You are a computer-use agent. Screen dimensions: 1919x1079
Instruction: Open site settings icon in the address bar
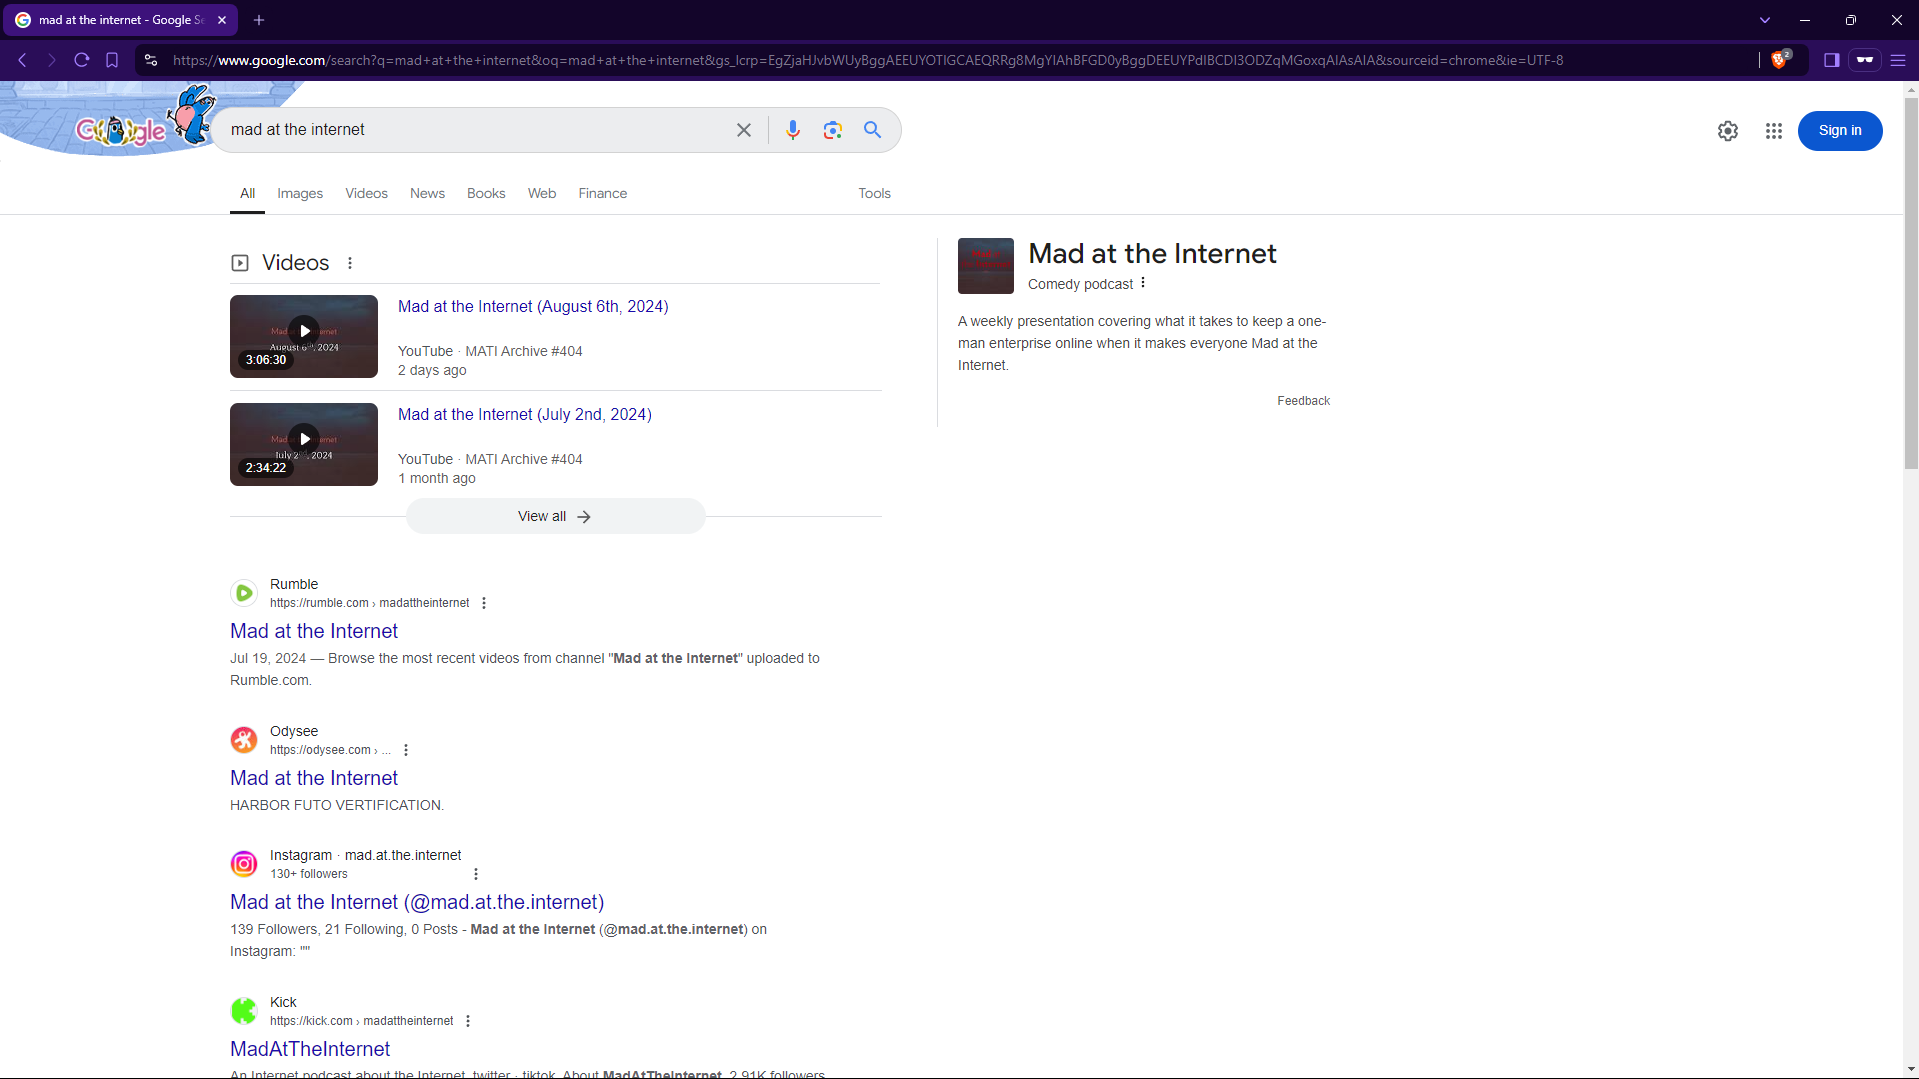coord(151,60)
